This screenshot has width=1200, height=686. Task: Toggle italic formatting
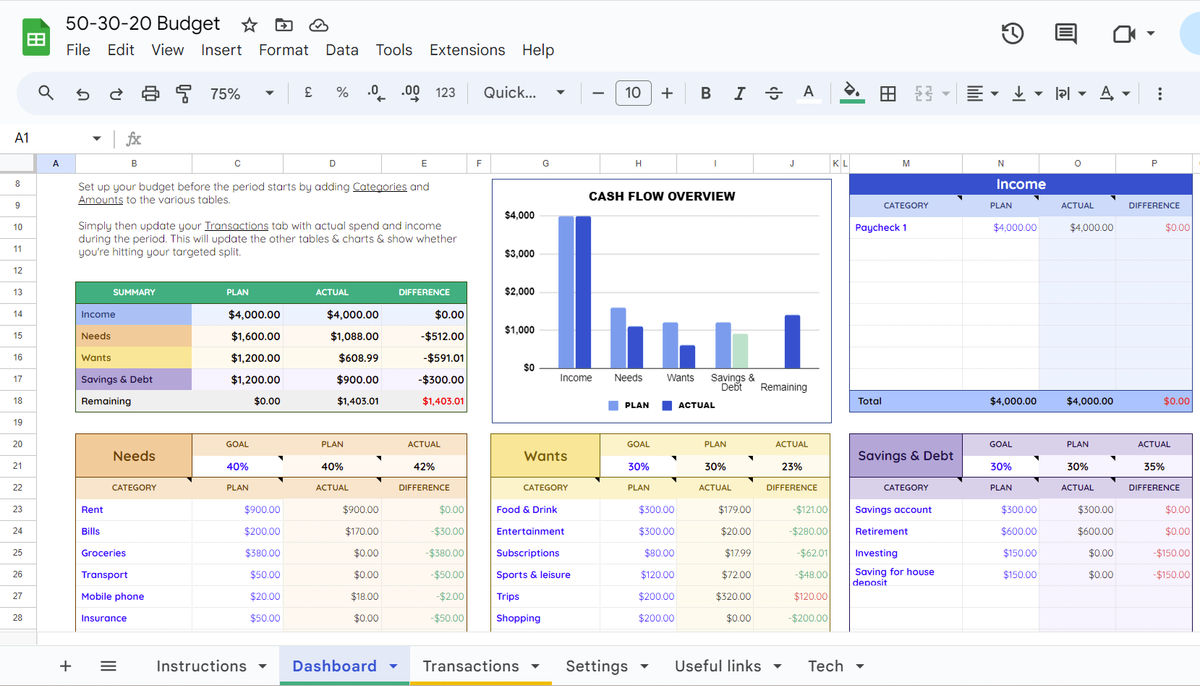(x=739, y=92)
